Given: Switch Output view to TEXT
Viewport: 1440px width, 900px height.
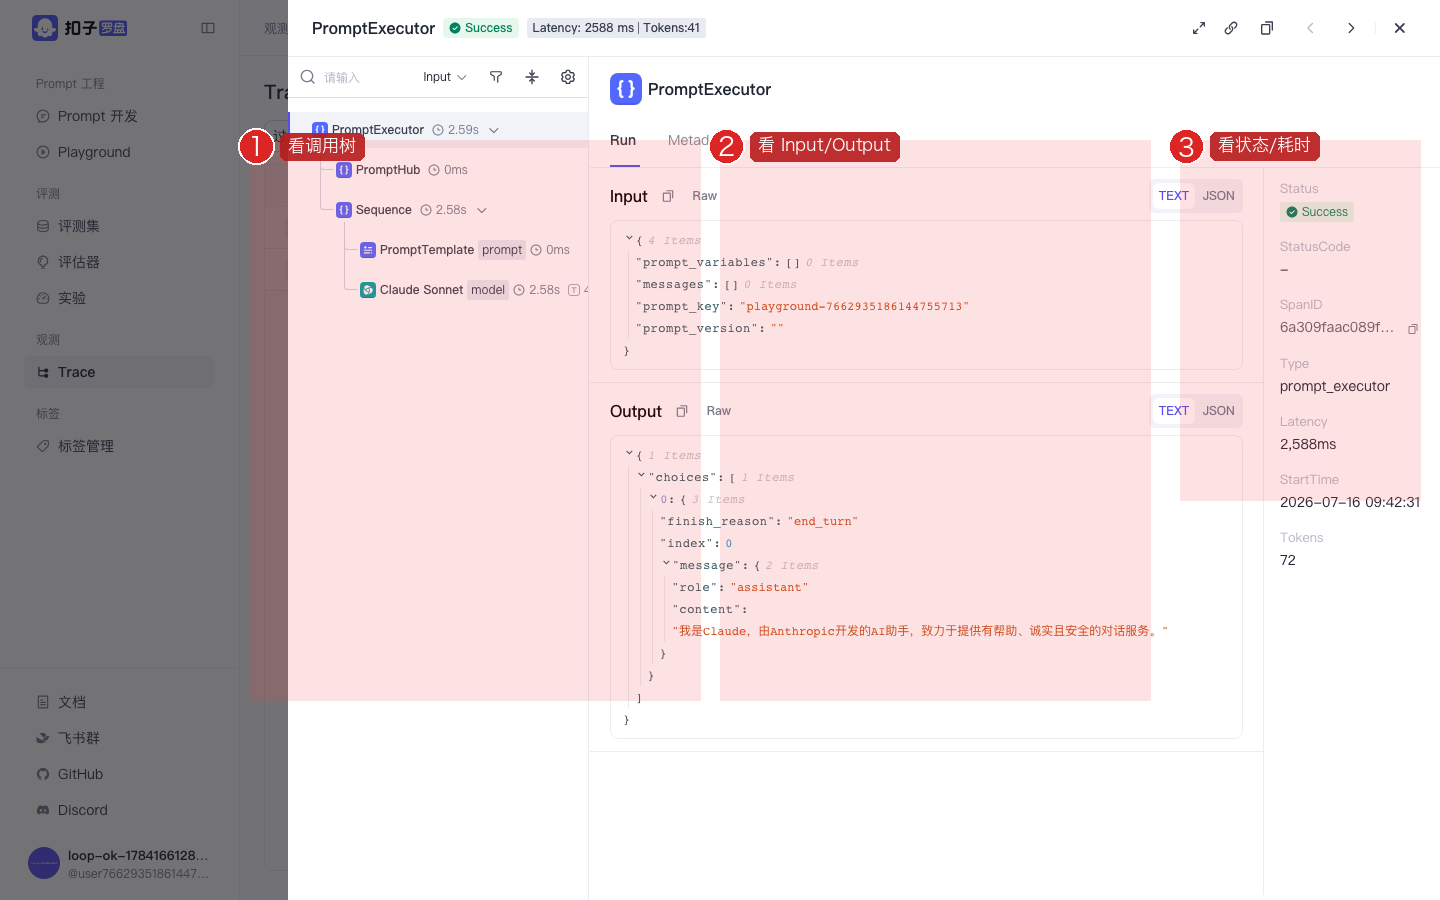Looking at the screenshot, I should [x=1174, y=411].
